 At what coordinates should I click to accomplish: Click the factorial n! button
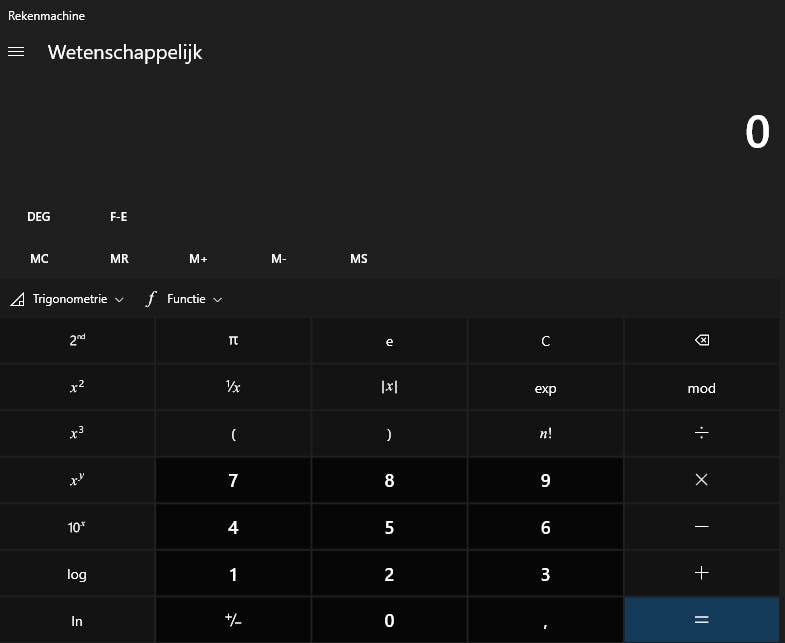click(545, 434)
